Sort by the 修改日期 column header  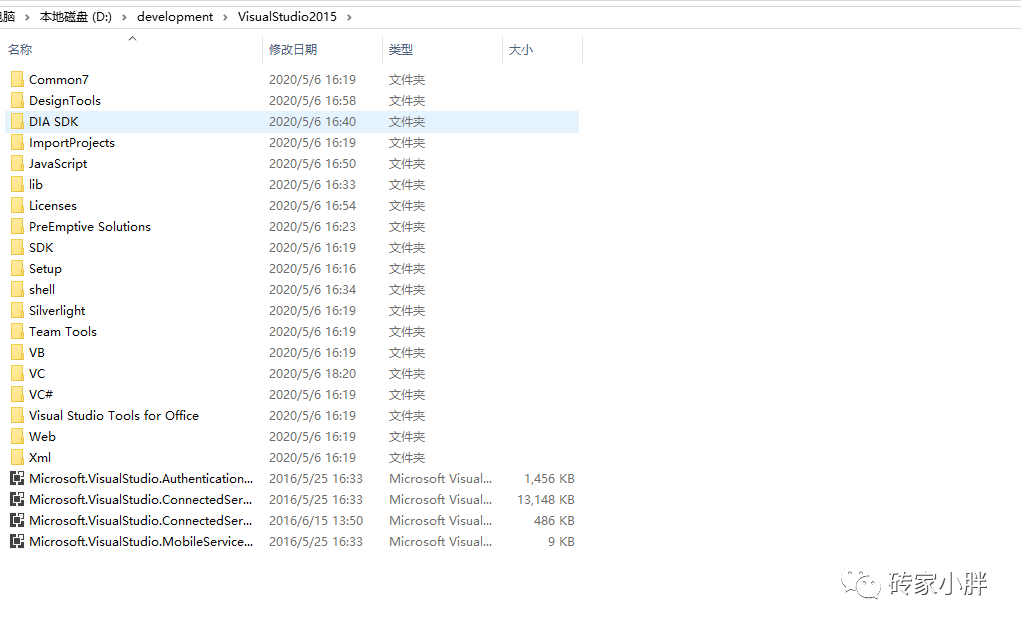[x=293, y=49]
